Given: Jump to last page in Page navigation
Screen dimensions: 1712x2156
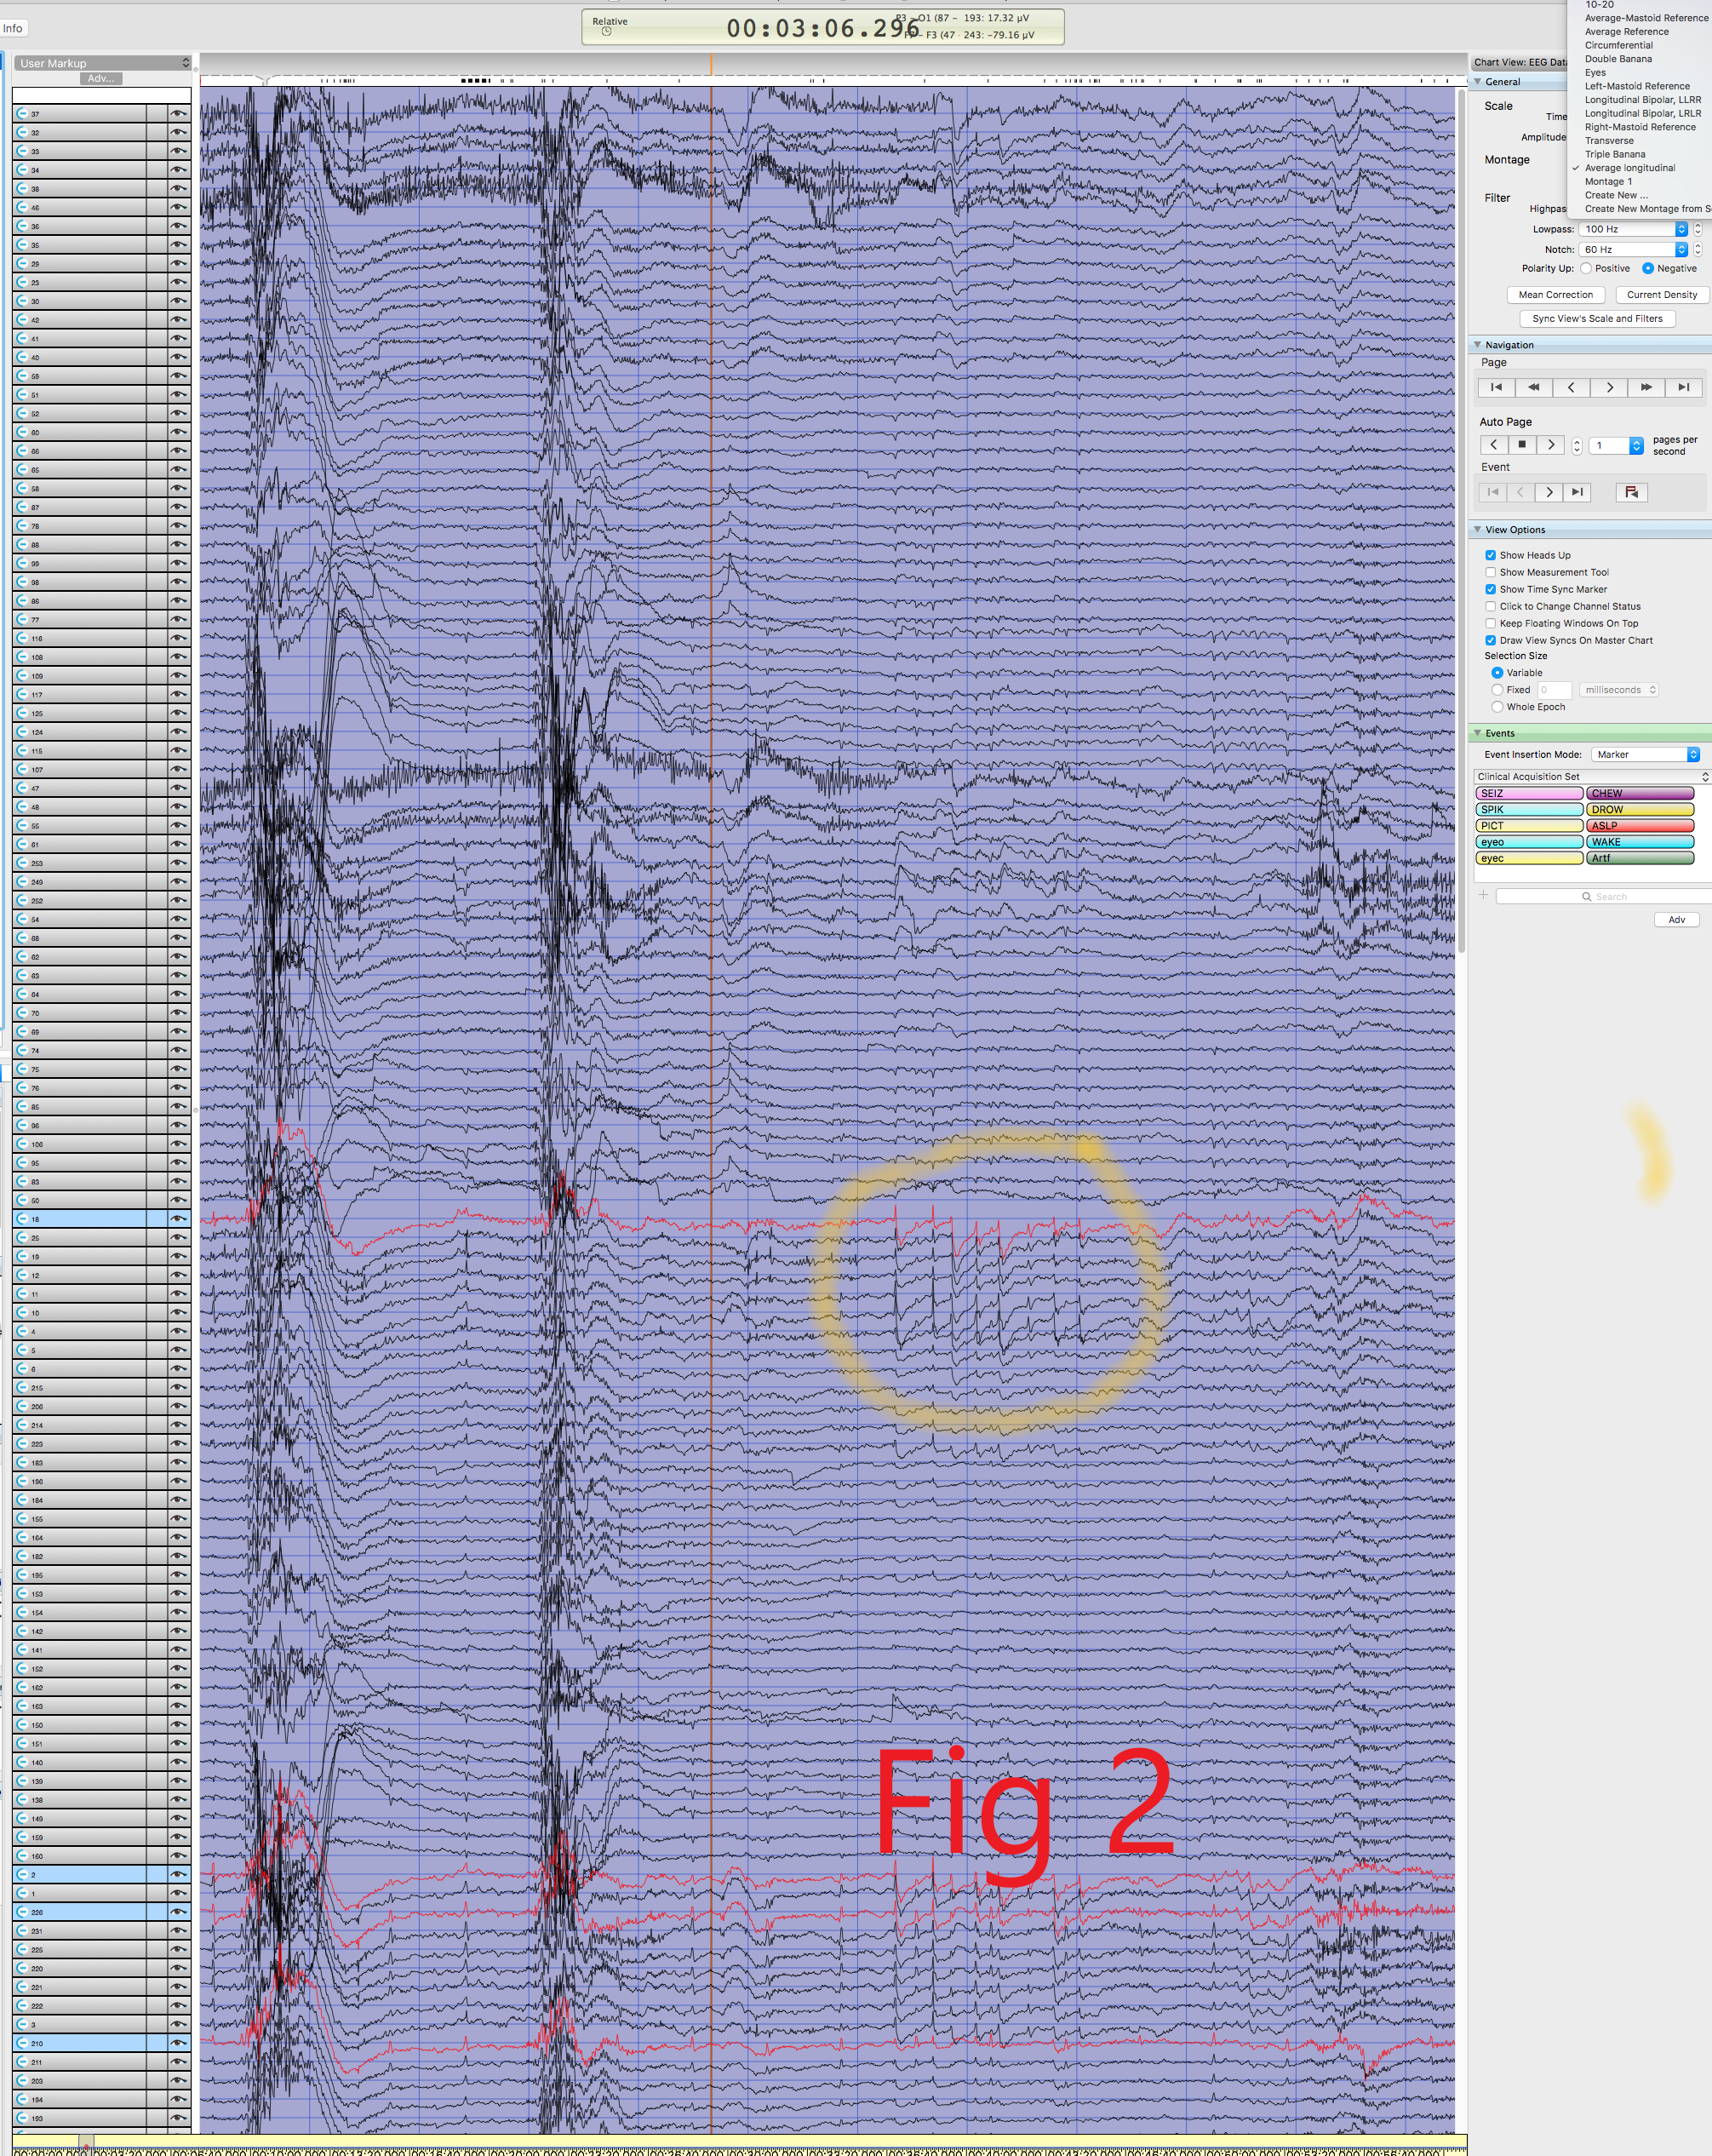Looking at the screenshot, I should pos(1684,387).
